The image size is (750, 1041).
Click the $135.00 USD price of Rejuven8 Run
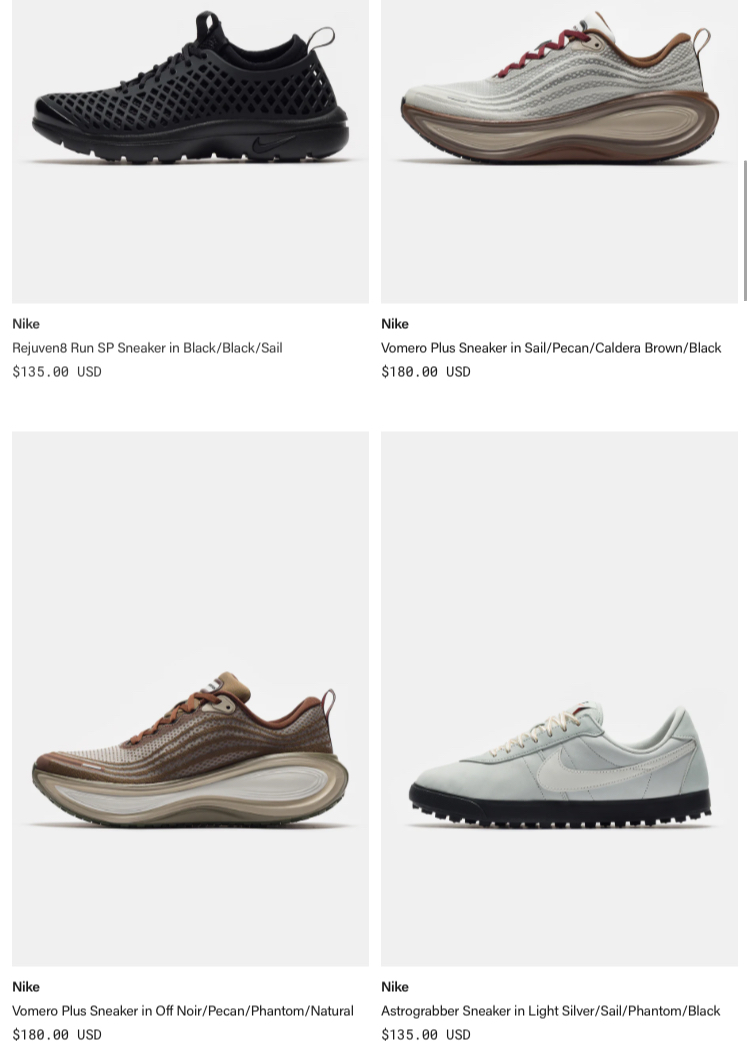57,371
